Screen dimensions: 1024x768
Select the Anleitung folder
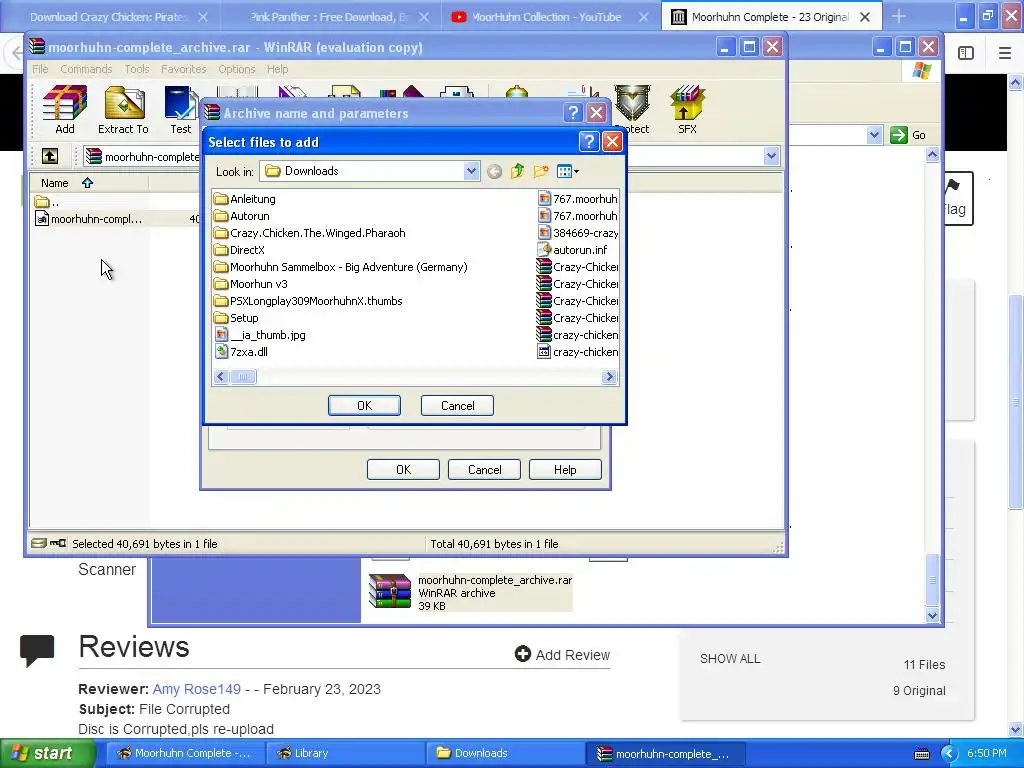245,199
